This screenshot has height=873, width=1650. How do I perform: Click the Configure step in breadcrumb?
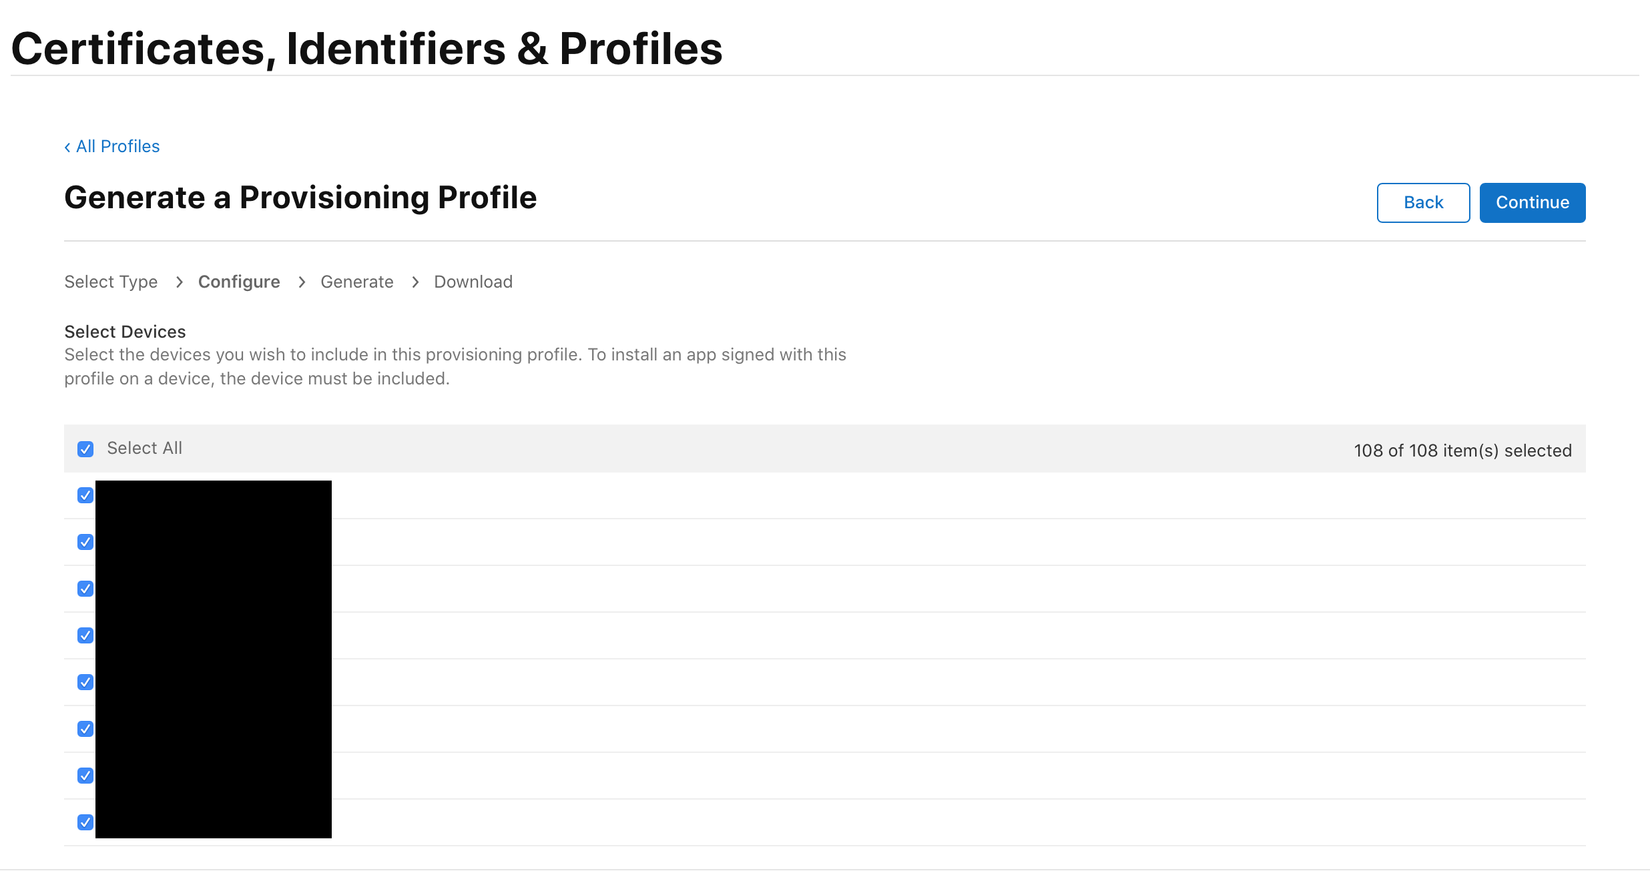point(239,282)
